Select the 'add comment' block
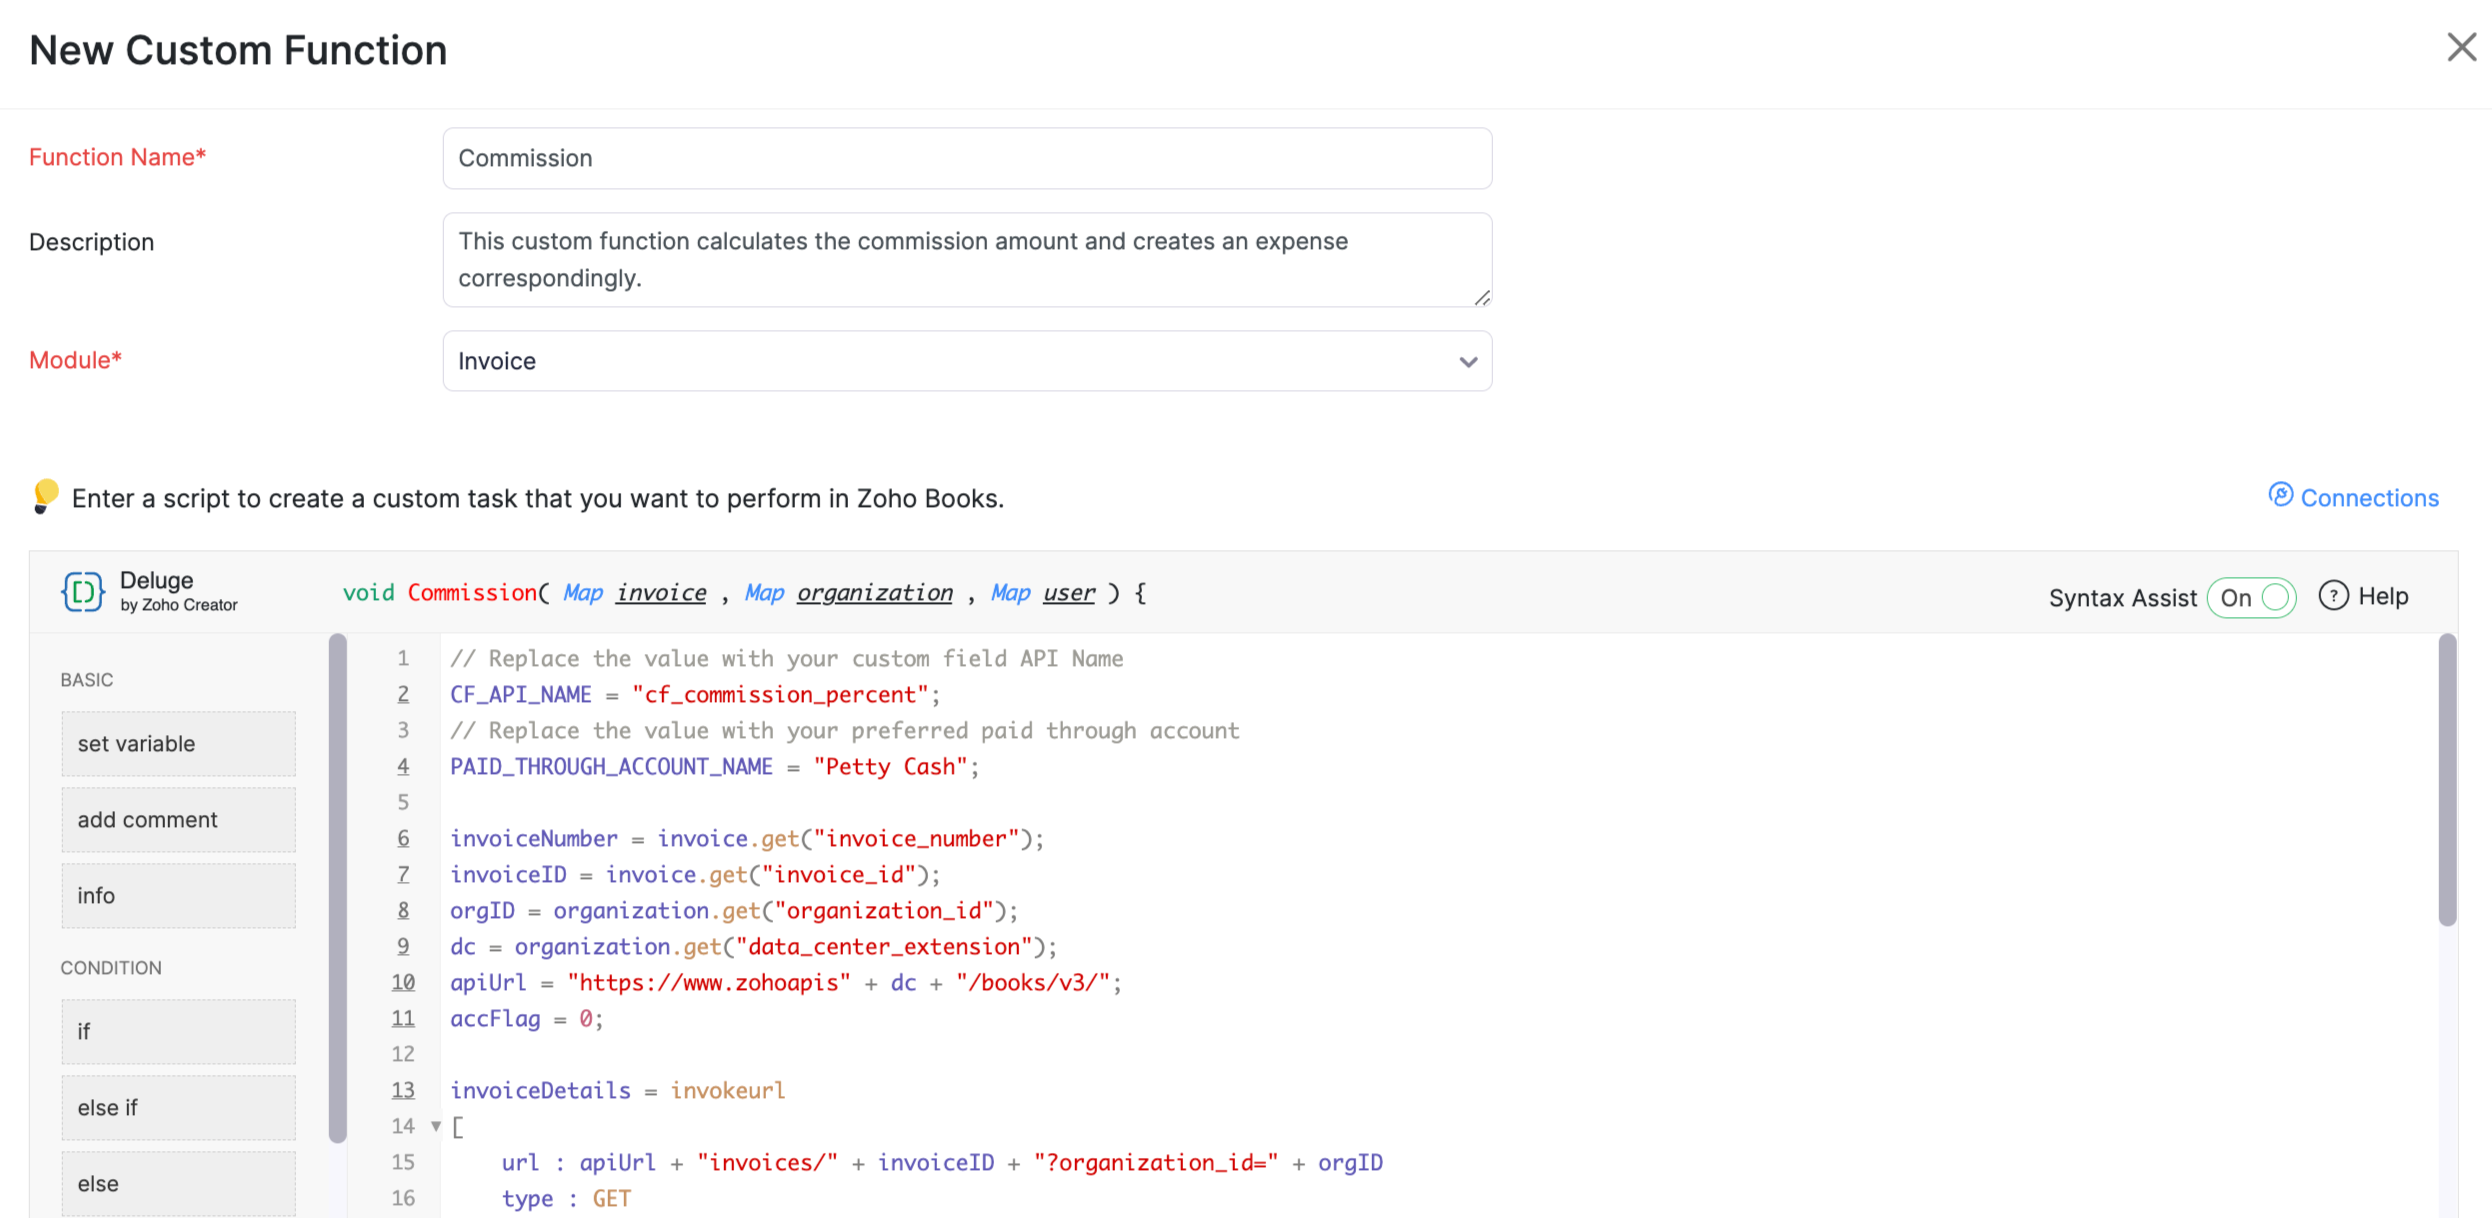The image size is (2492, 1218). (x=178, y=820)
